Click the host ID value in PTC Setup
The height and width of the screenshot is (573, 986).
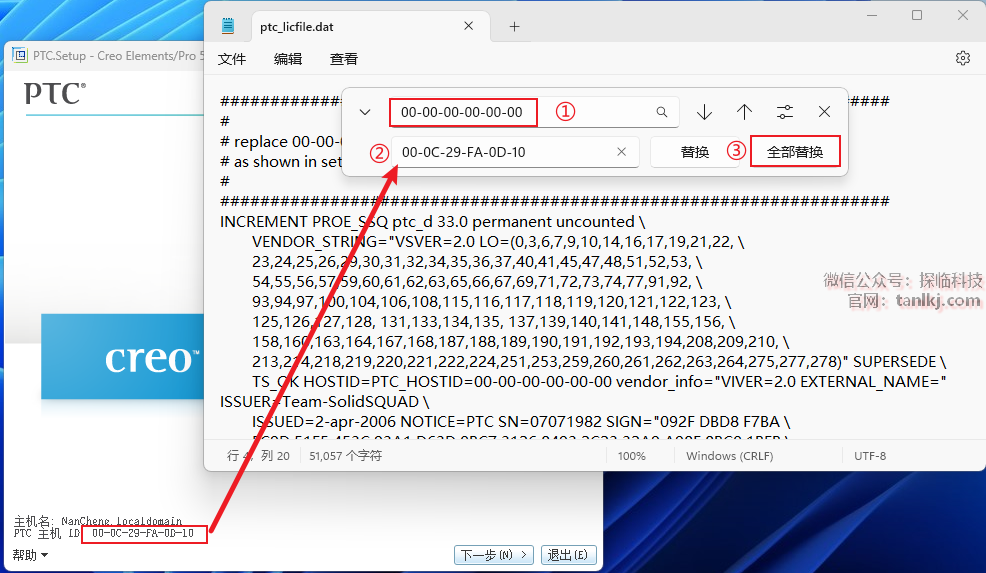143,533
